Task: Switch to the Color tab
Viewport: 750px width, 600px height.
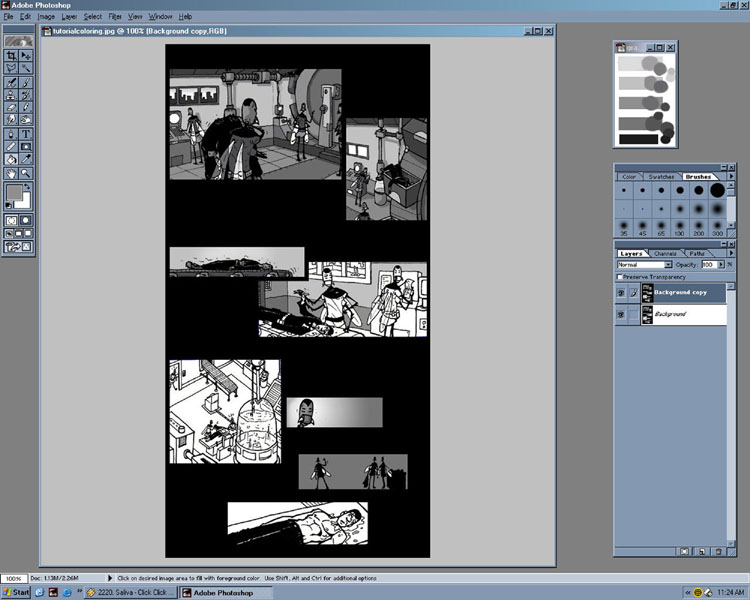Action: click(x=629, y=177)
